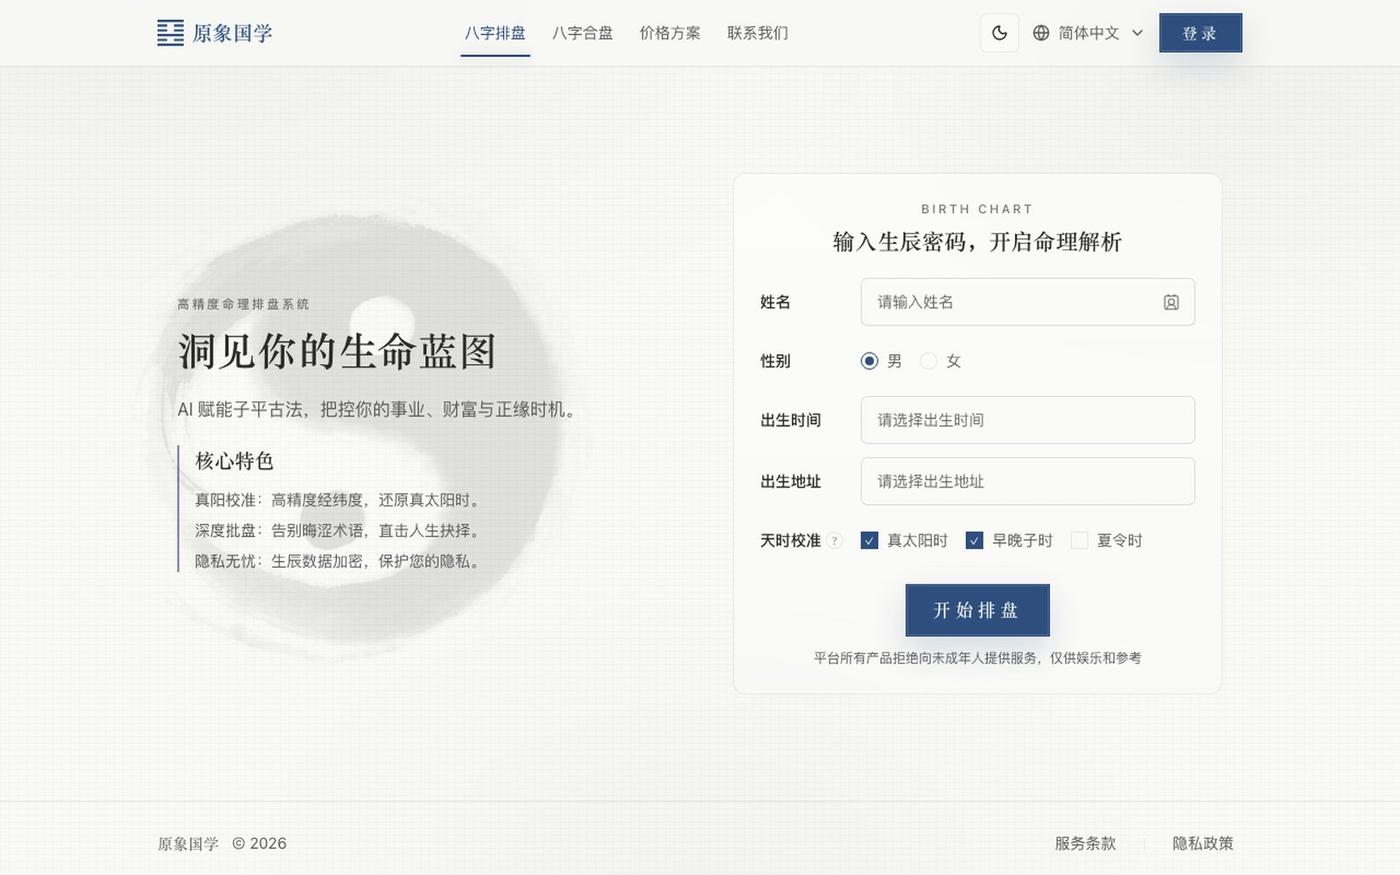Click the 原象国学 © 2026 footer text
This screenshot has height=875, width=1400.
[x=222, y=843]
